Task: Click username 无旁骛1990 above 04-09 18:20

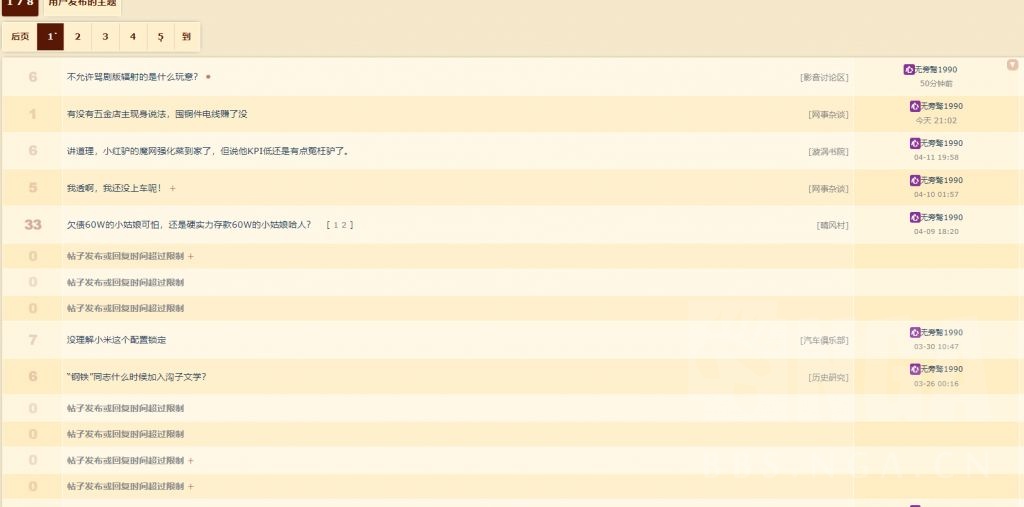Action: pyautogui.click(x=942, y=217)
